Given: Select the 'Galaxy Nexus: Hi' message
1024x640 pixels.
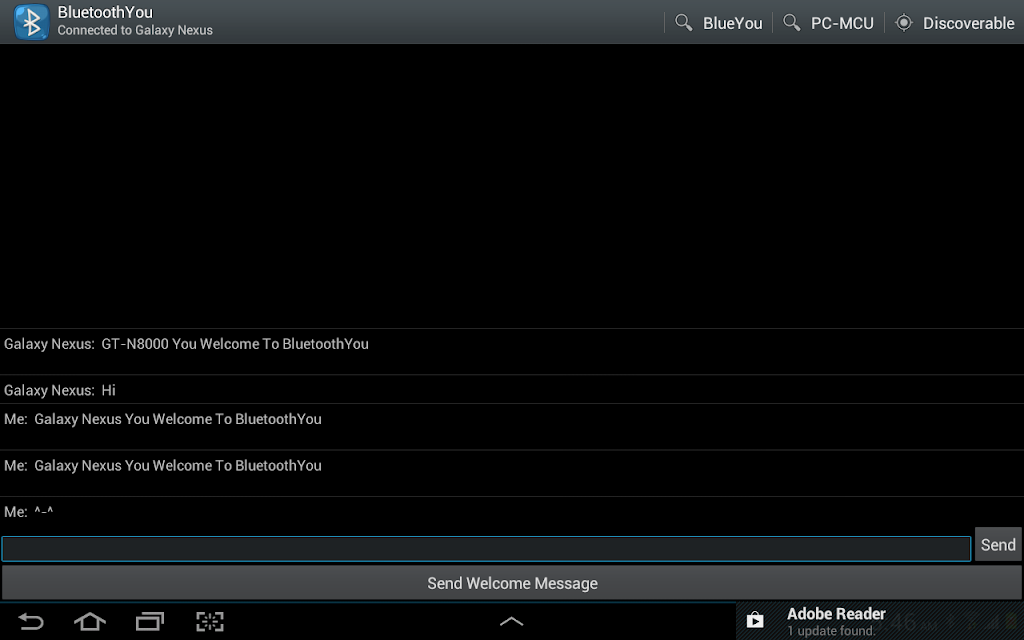Looking at the screenshot, I should tap(59, 391).
